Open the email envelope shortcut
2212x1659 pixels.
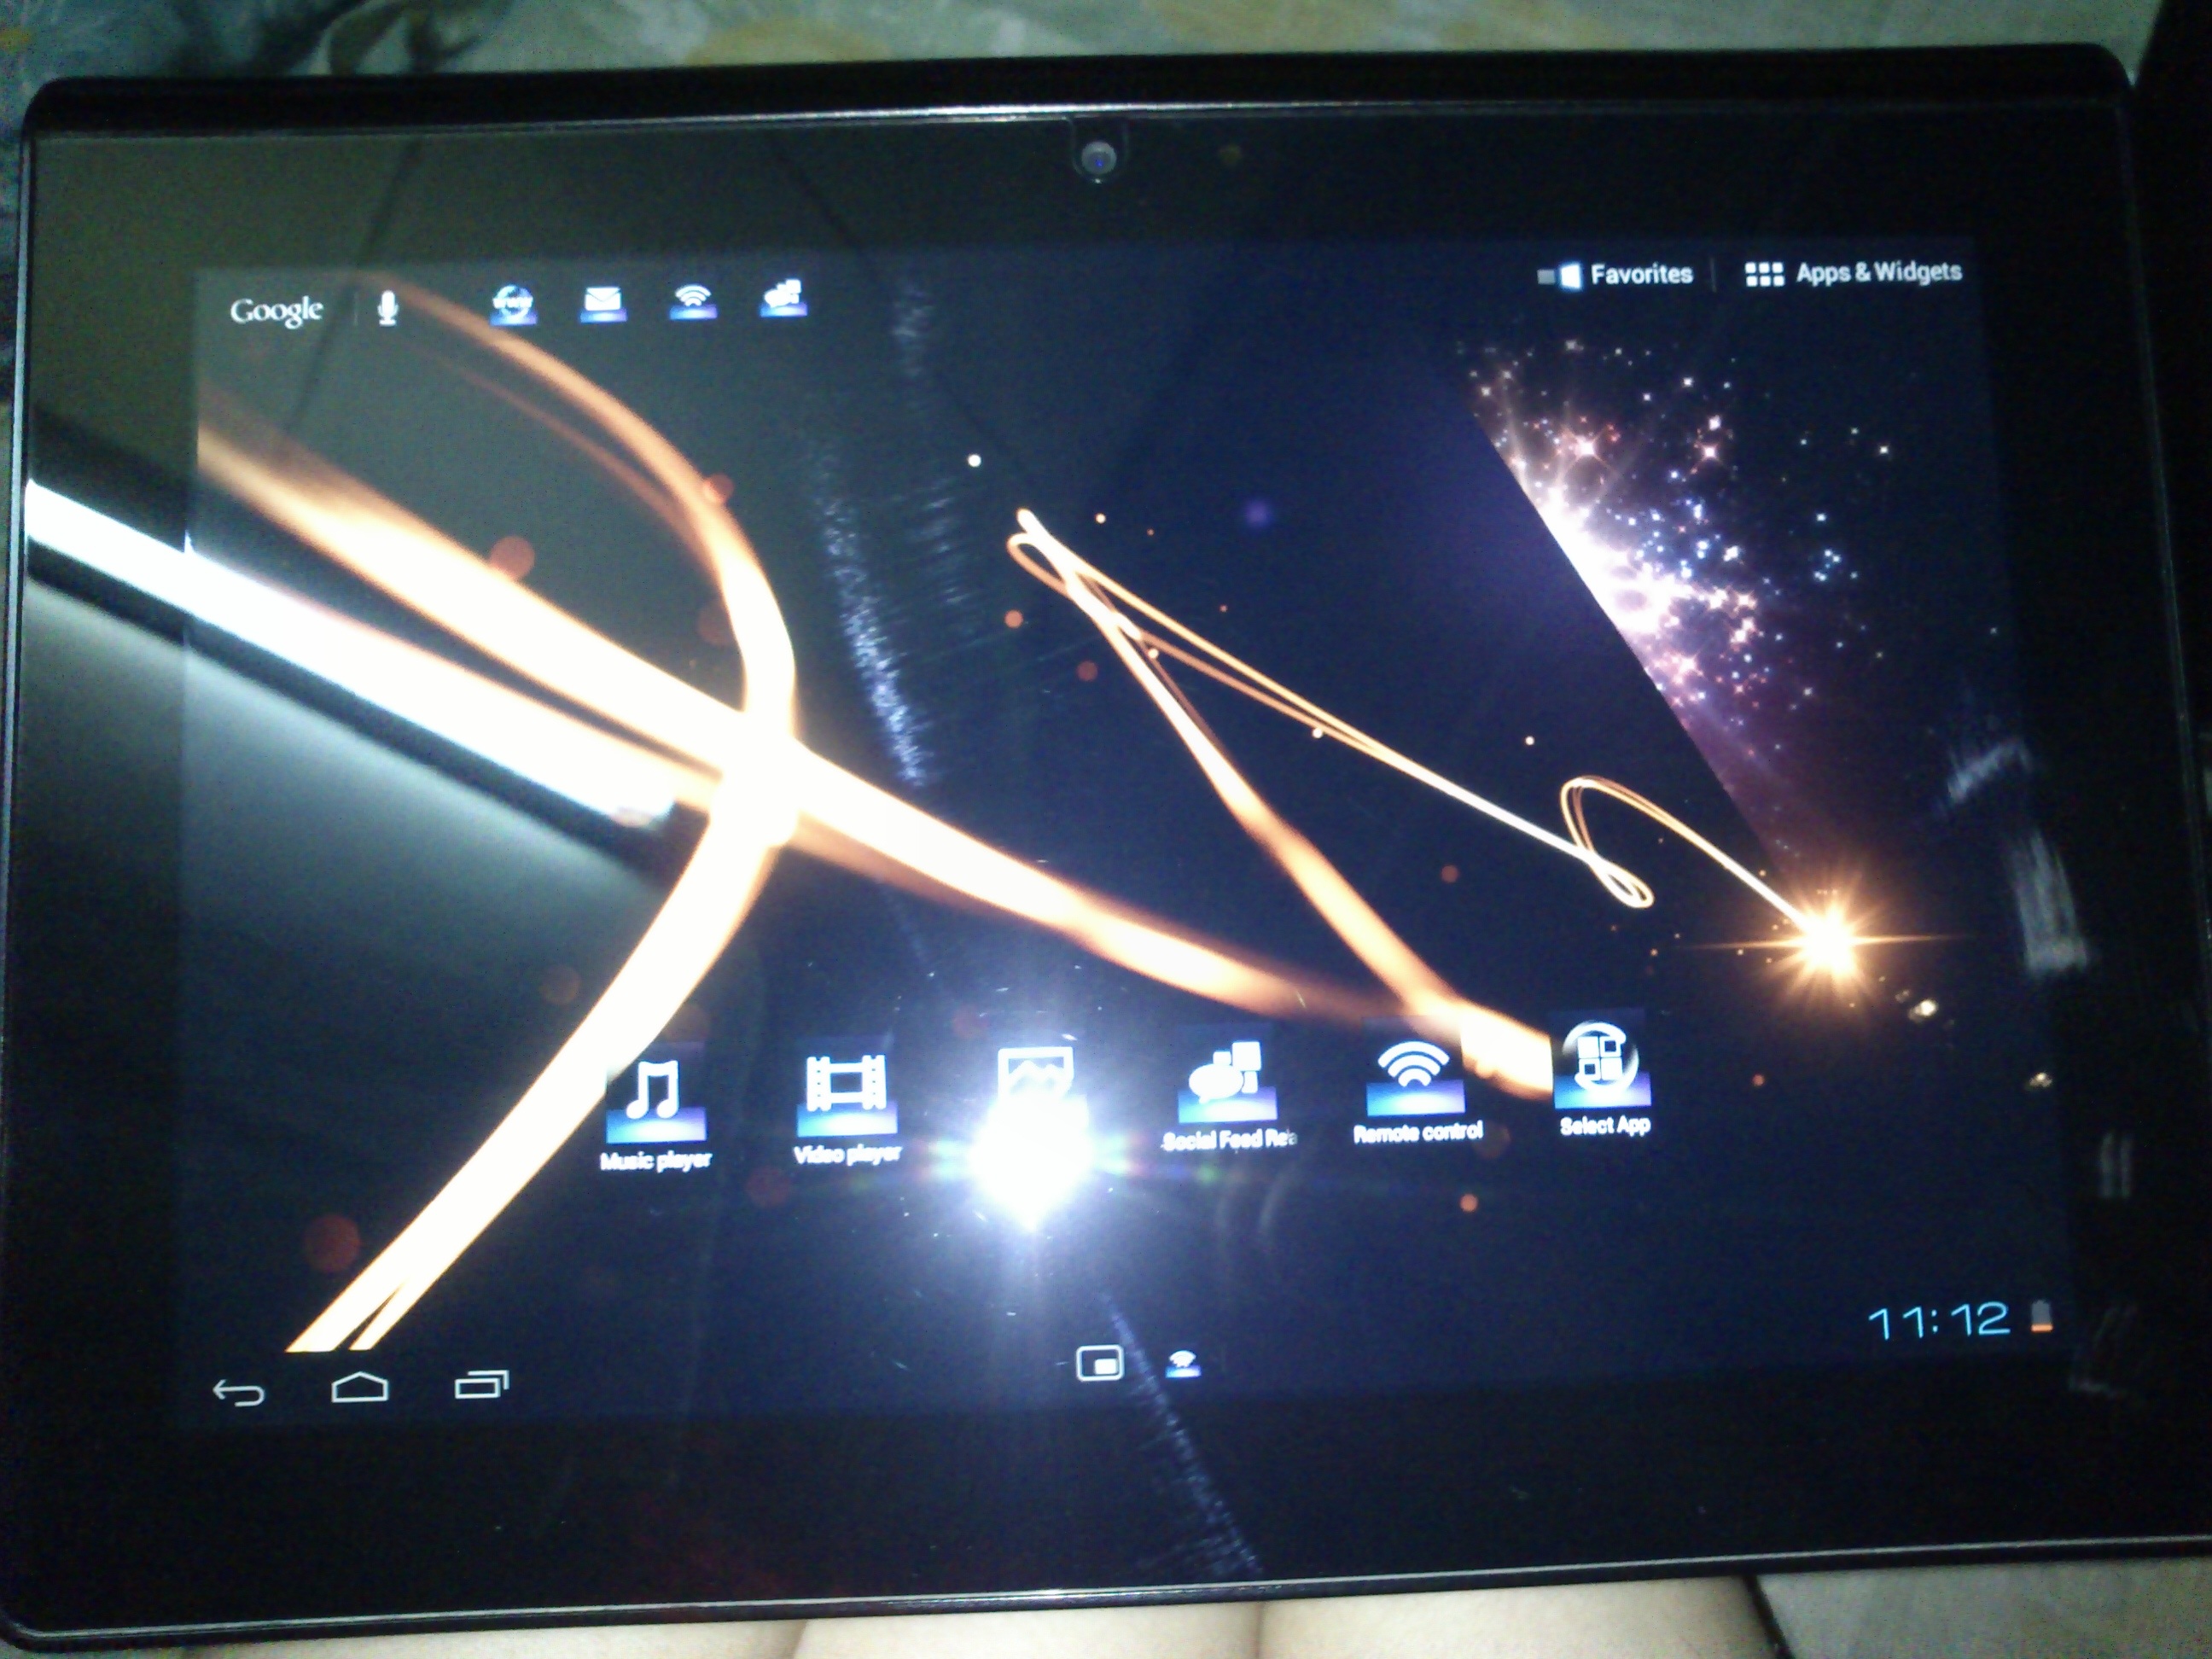(603, 301)
